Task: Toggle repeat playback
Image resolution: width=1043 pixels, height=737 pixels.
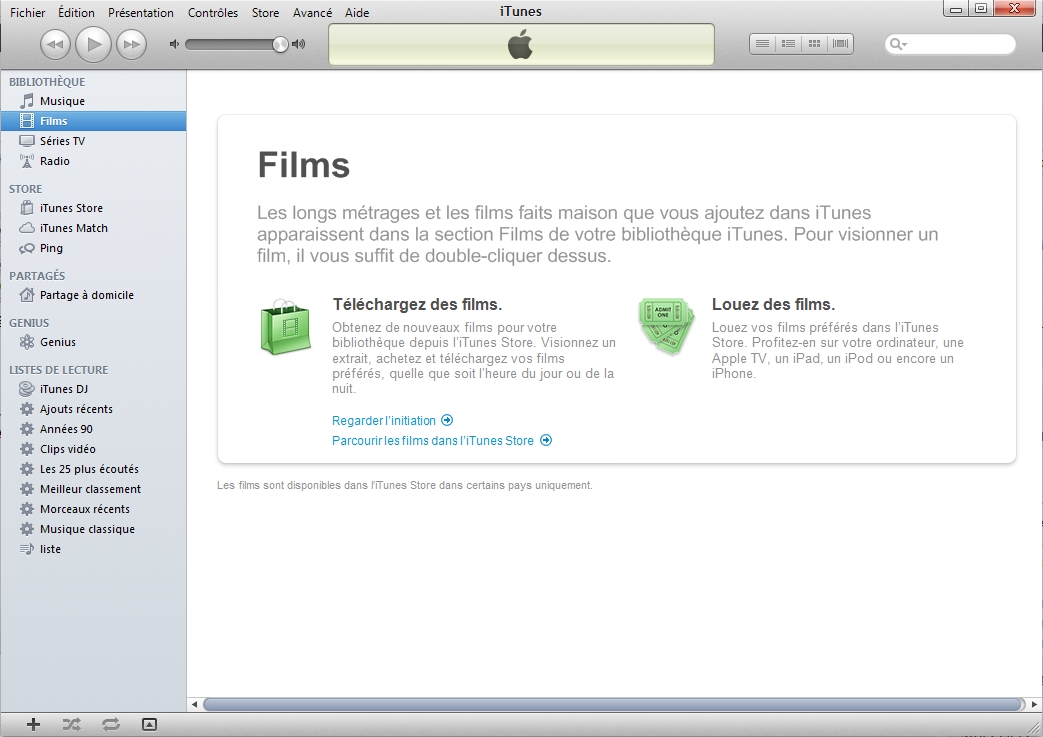Action: 110,724
